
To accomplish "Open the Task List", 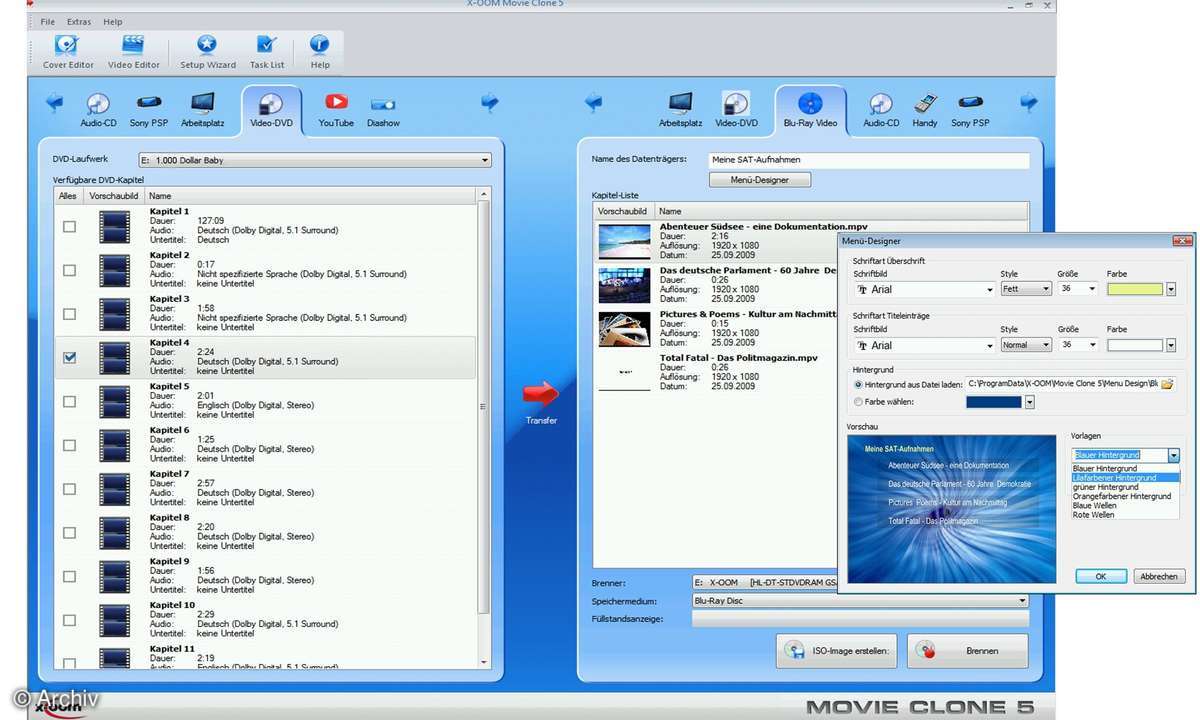I will pos(267,52).
